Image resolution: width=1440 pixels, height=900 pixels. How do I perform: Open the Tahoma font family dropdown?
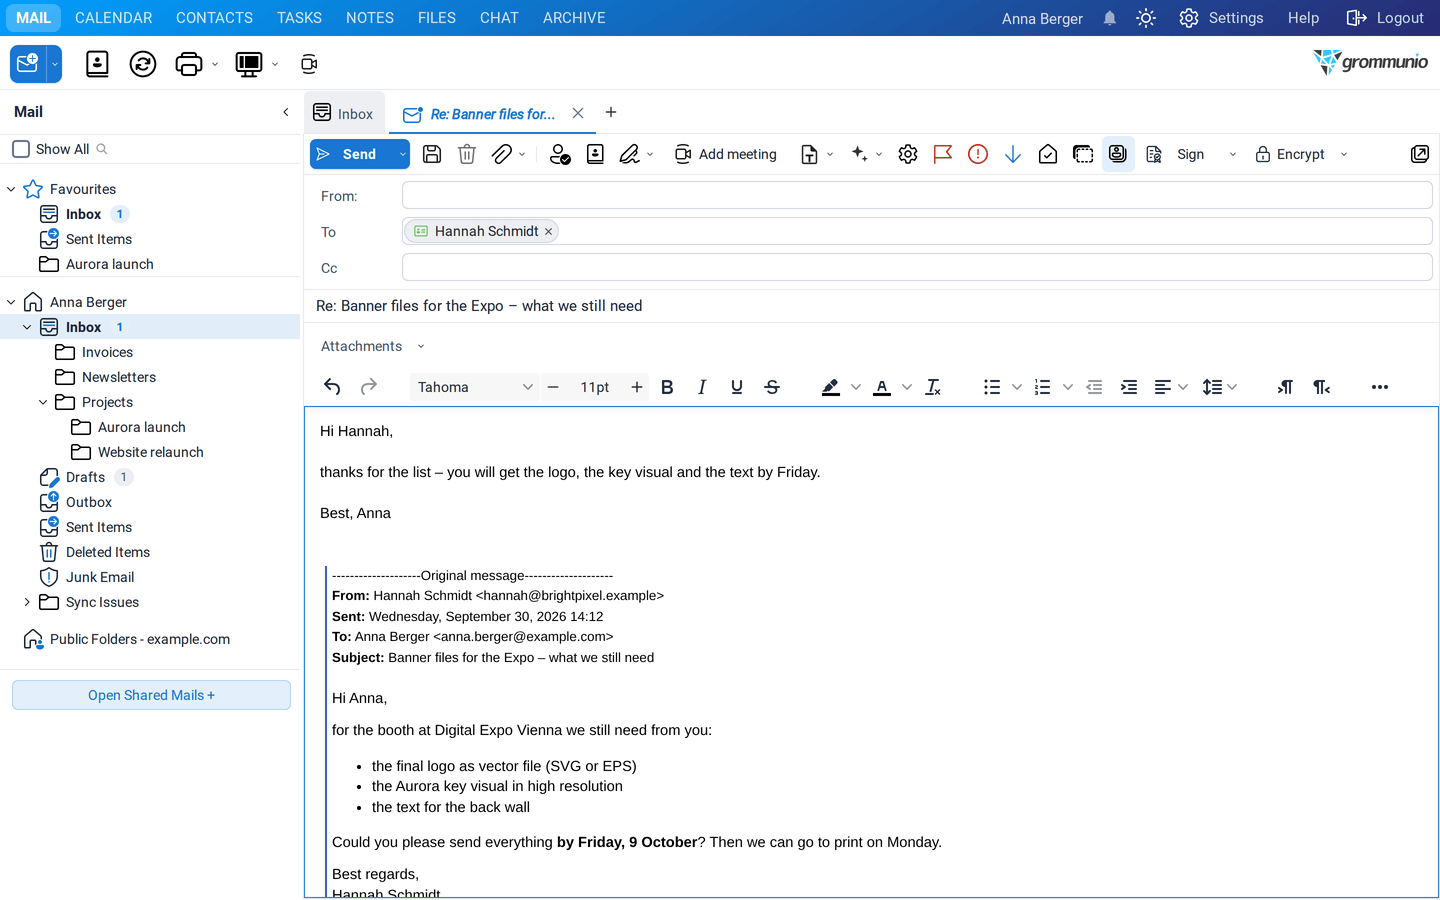click(x=475, y=387)
